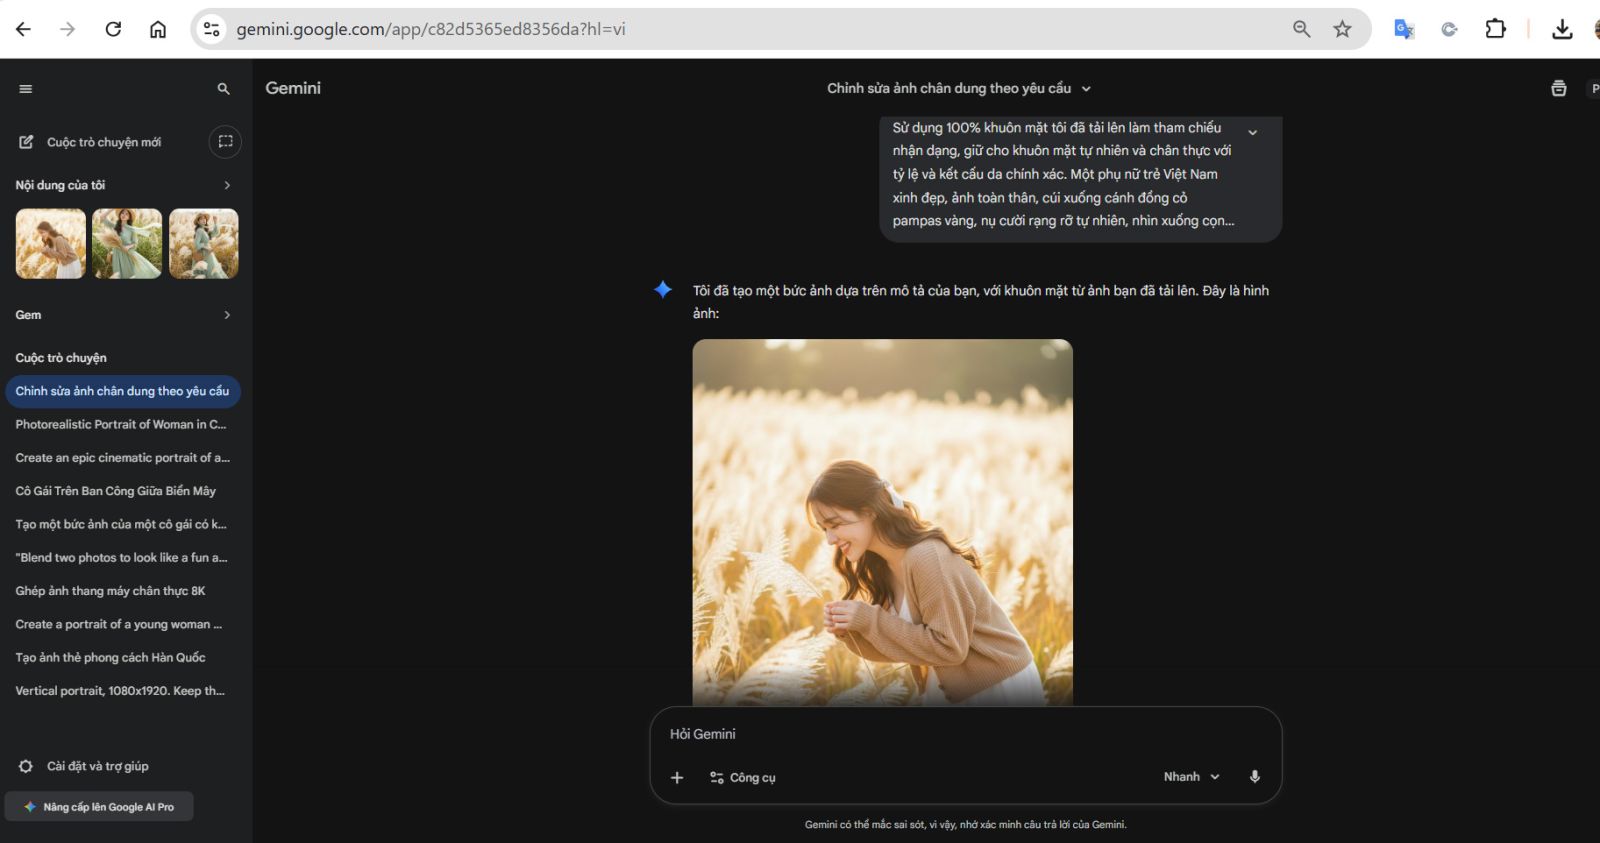Viewport: 1600px width, 843px height.
Task: Click Nâng cấp lên Google AI Pro
Action: 99,807
